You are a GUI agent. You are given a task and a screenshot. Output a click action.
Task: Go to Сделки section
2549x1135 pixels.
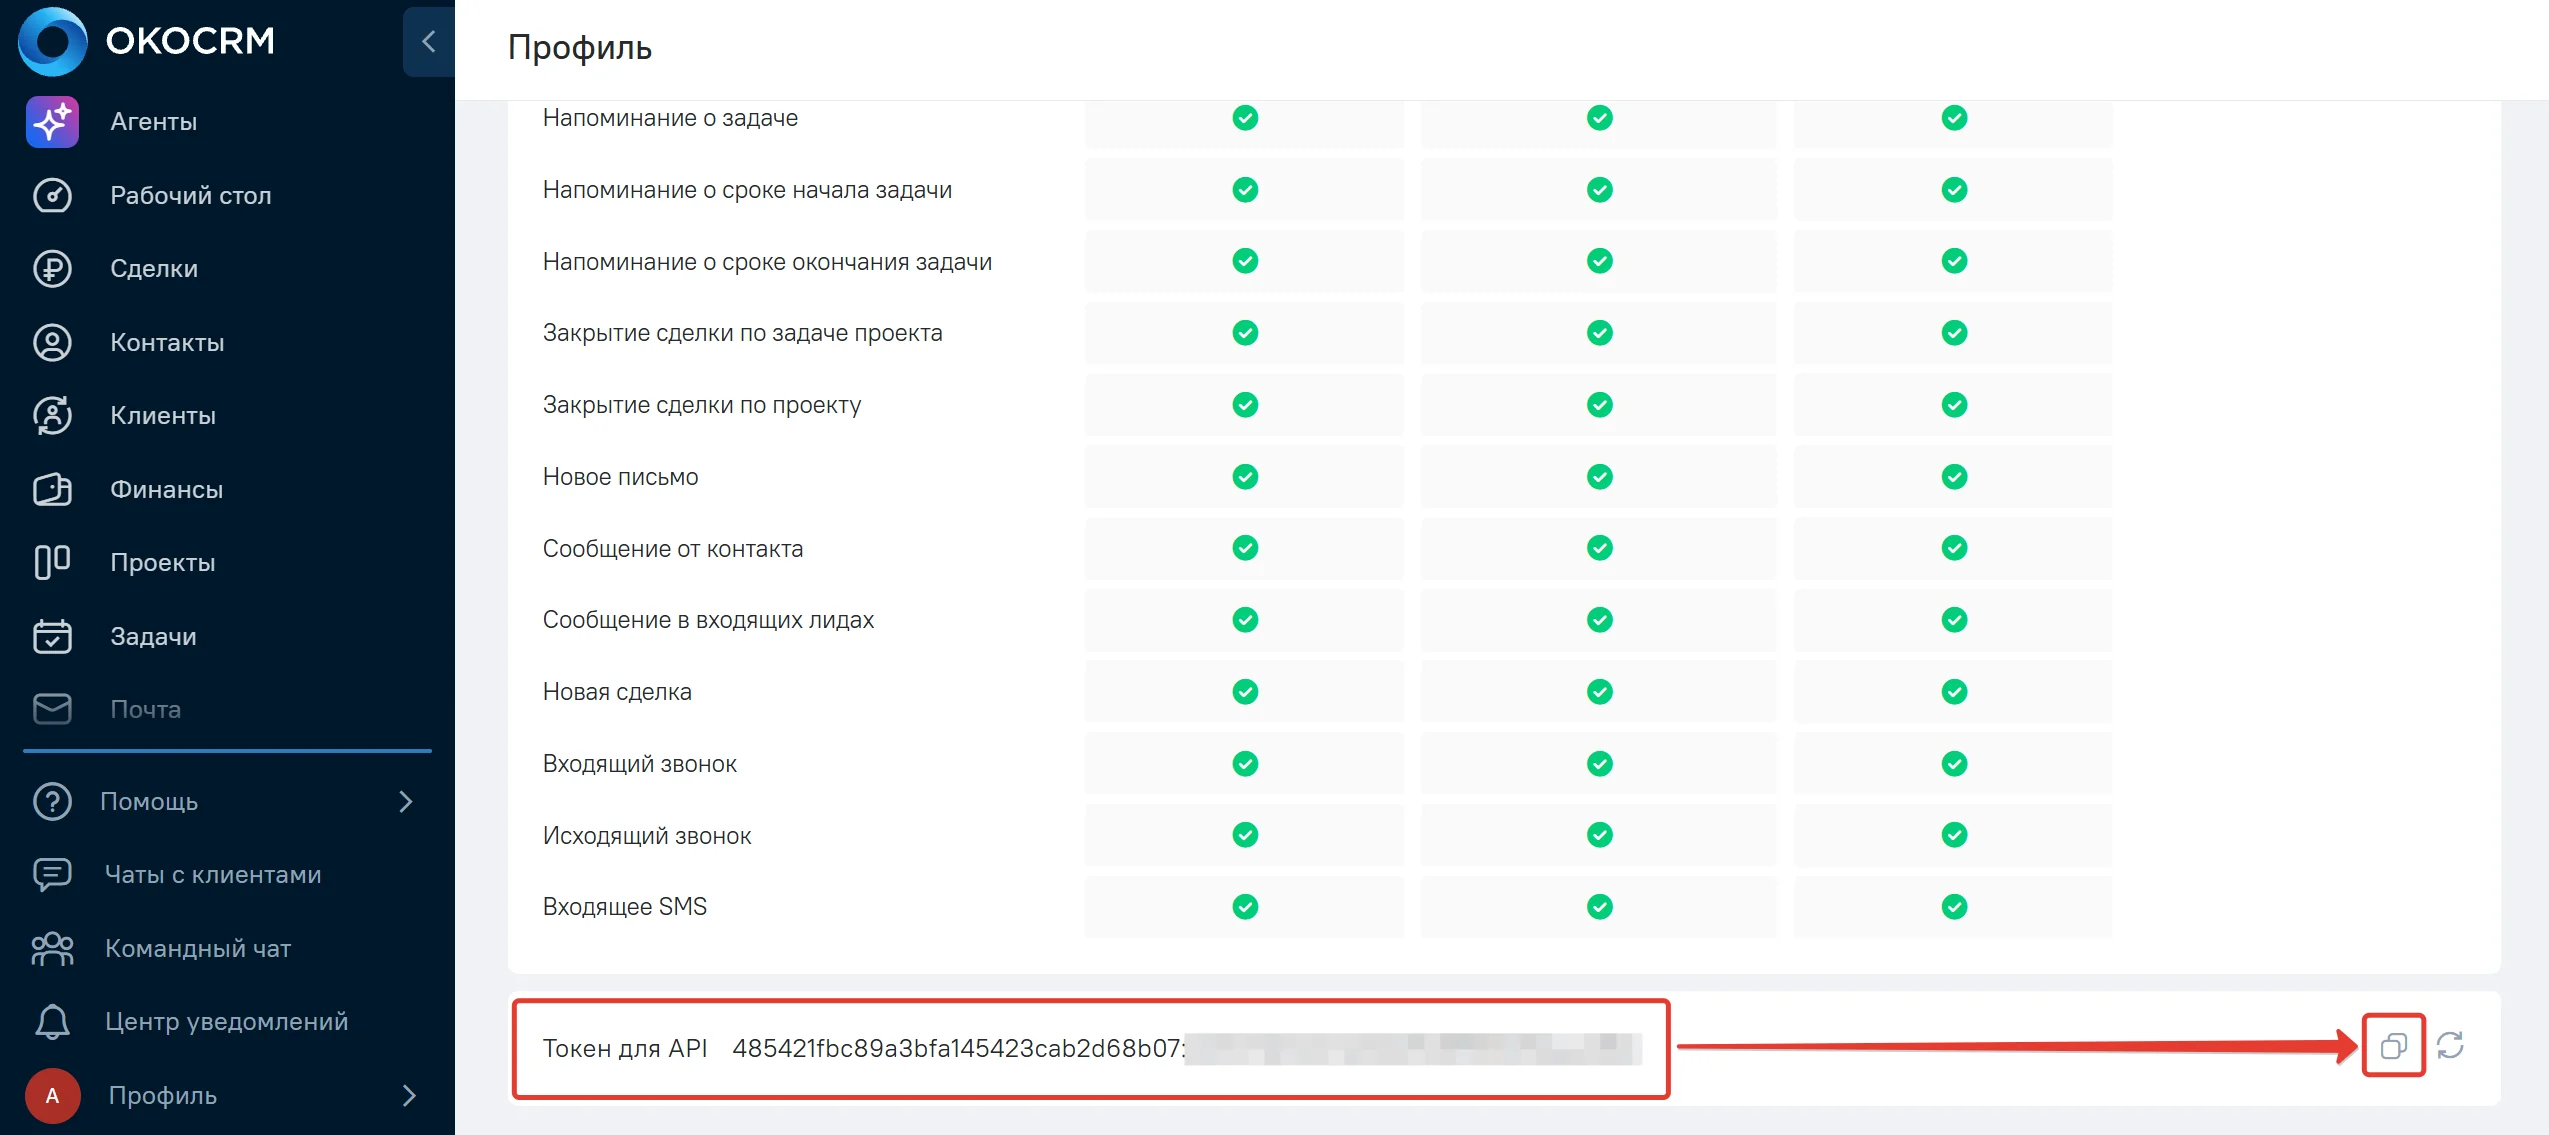pos(154,269)
